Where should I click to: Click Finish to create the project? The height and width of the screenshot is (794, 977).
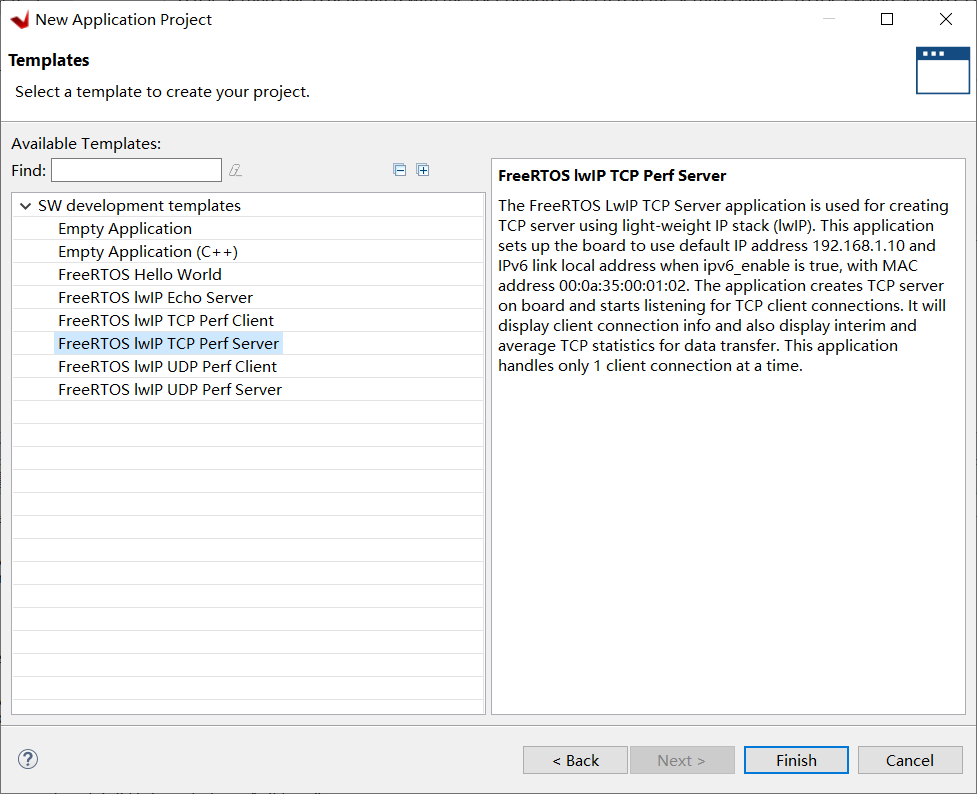[796, 760]
